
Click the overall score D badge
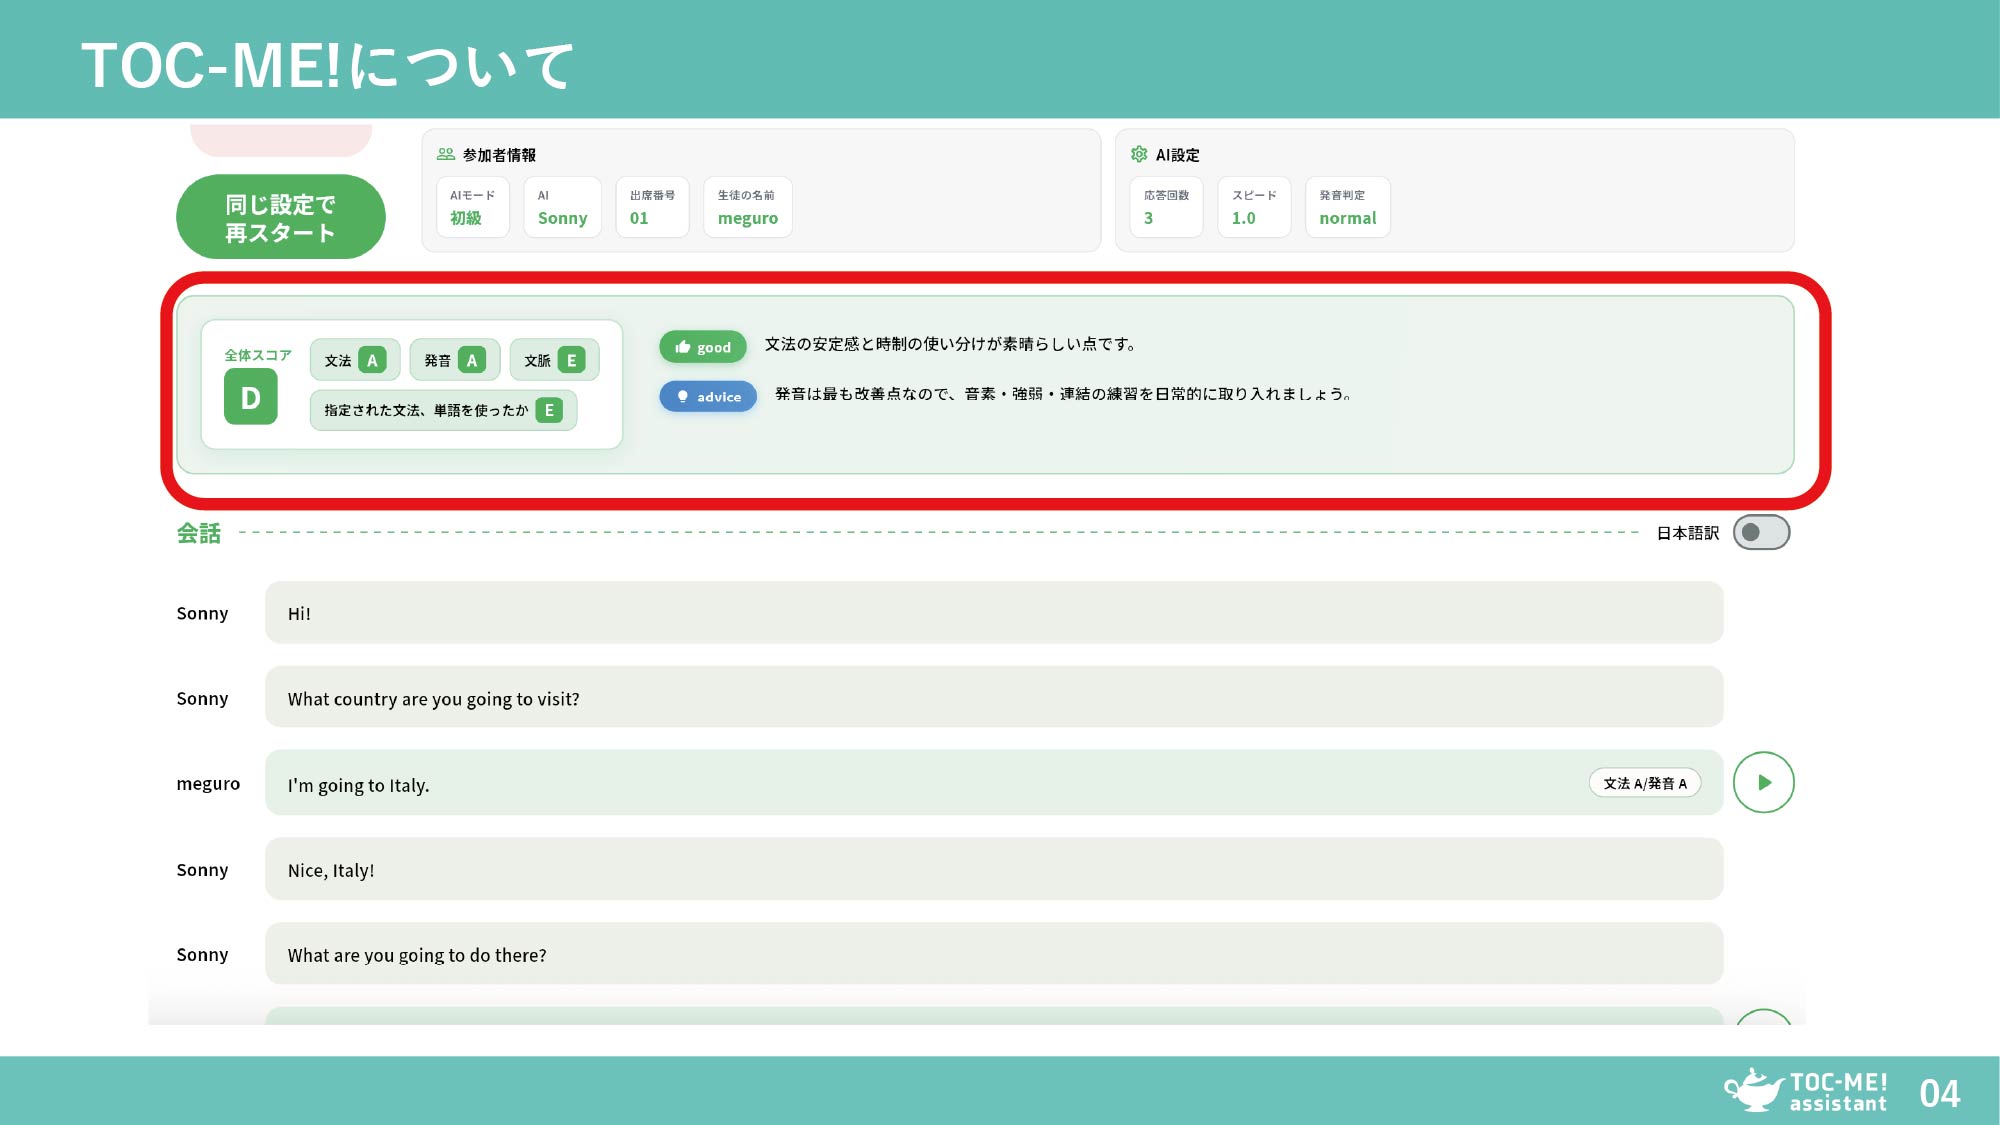250,397
